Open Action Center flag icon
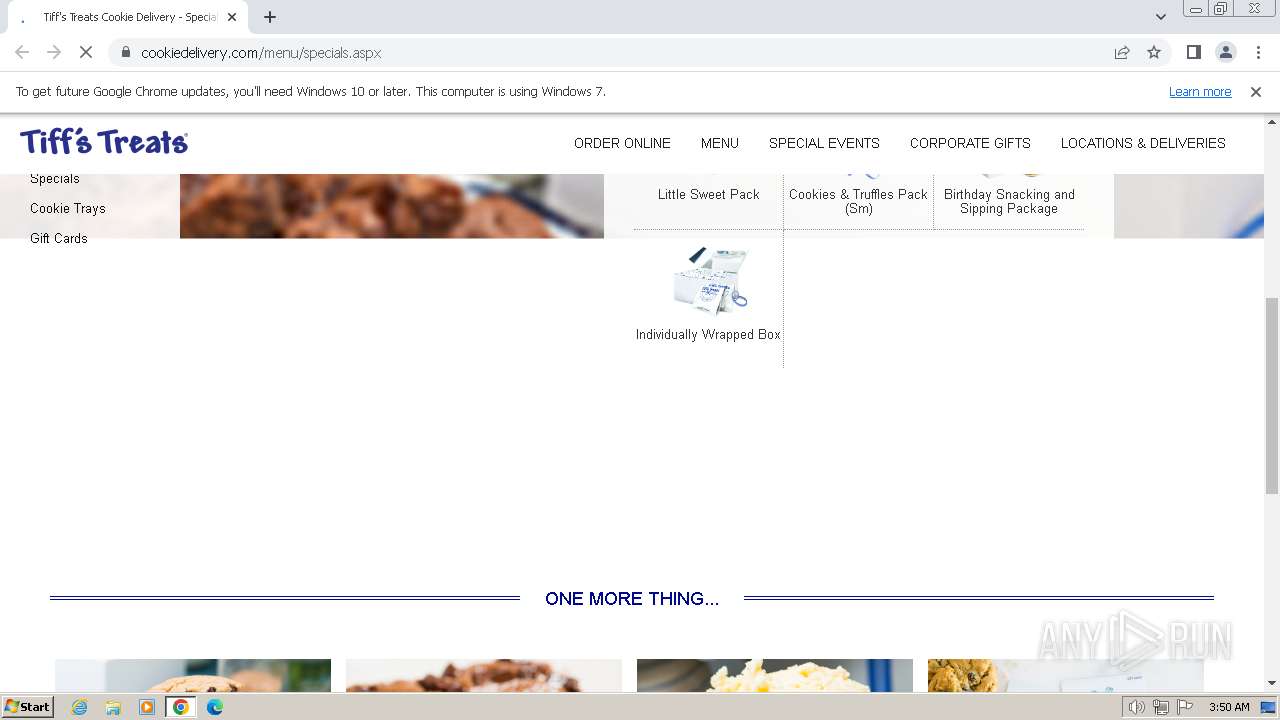 tap(1185, 707)
